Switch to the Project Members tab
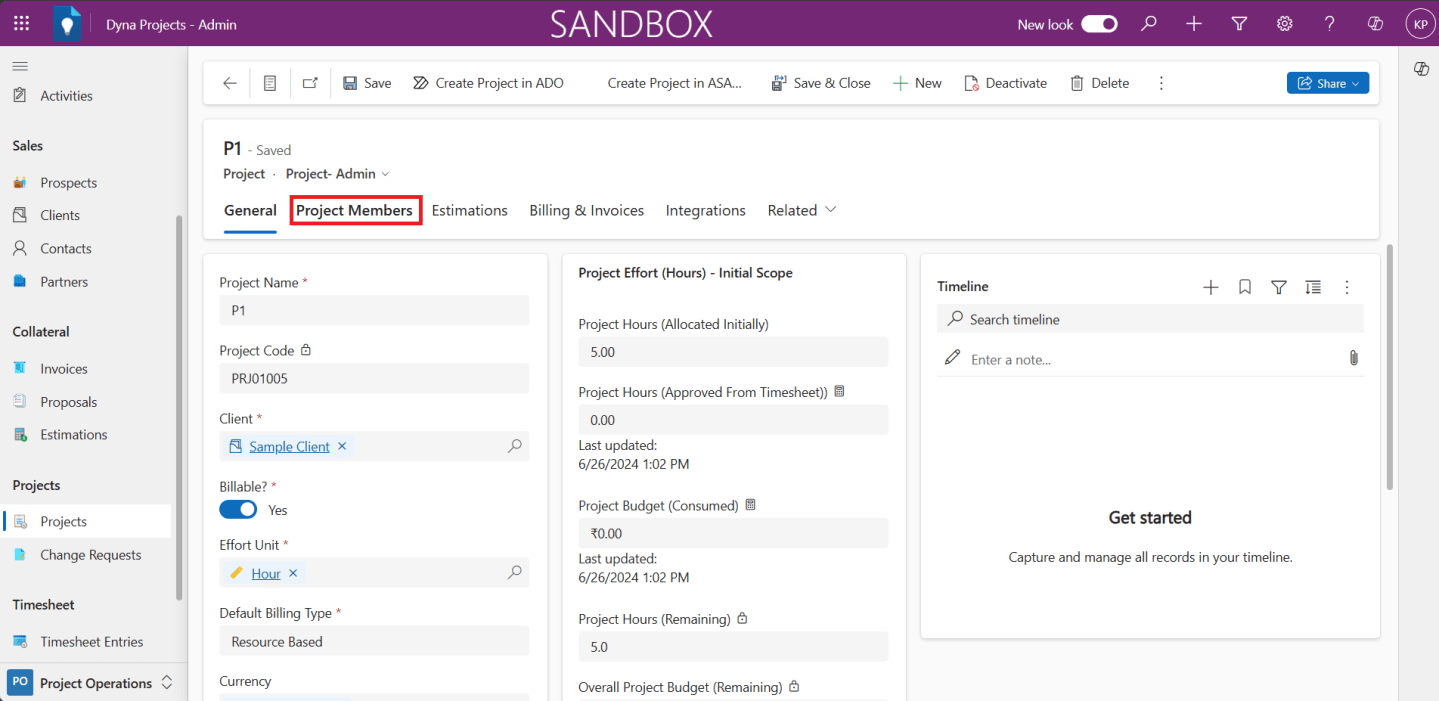Screen dimensions: 1439x701 pyautogui.click(x=354, y=210)
